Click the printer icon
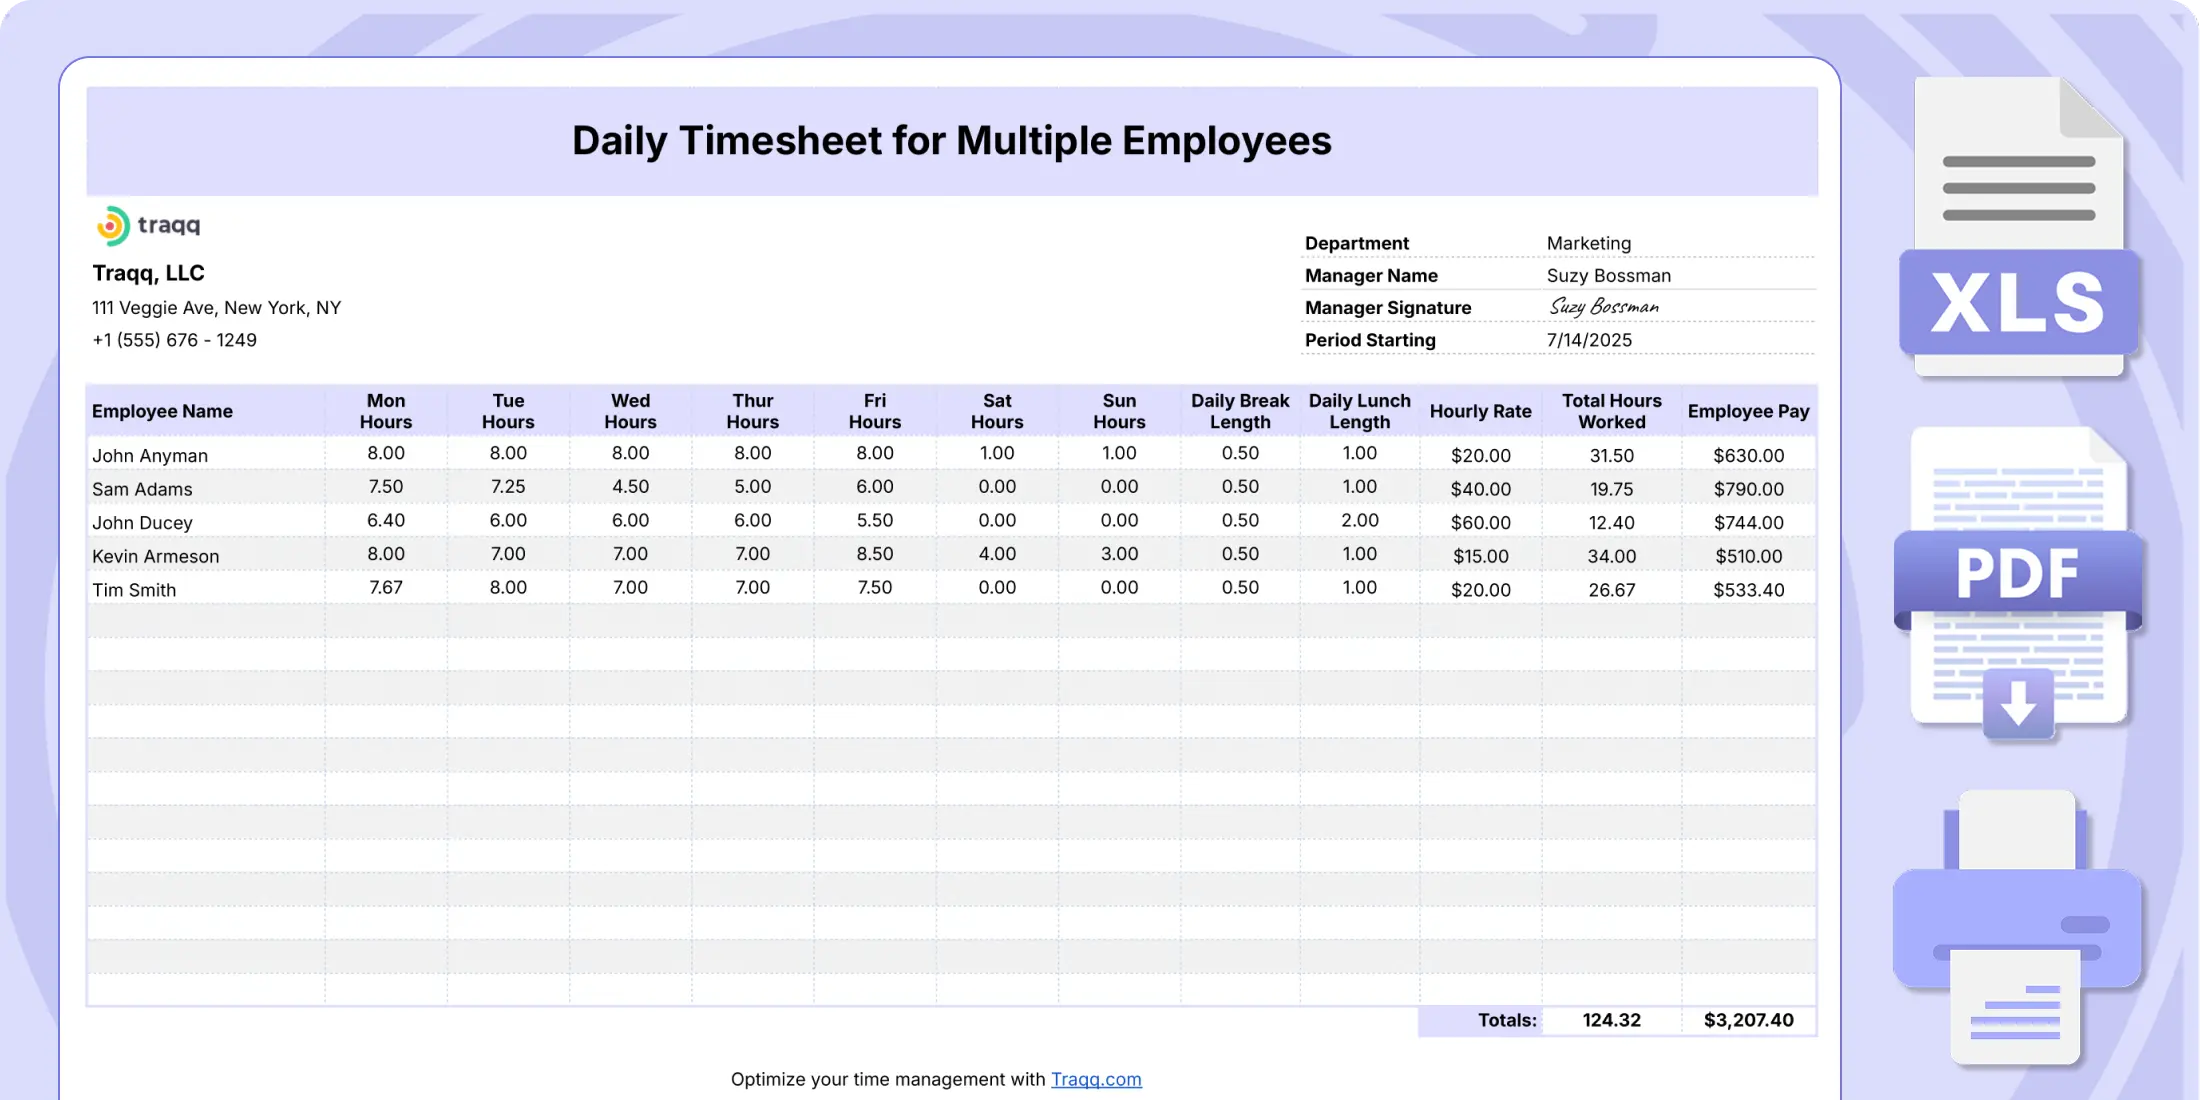This screenshot has height=1100, width=2200. click(2017, 928)
